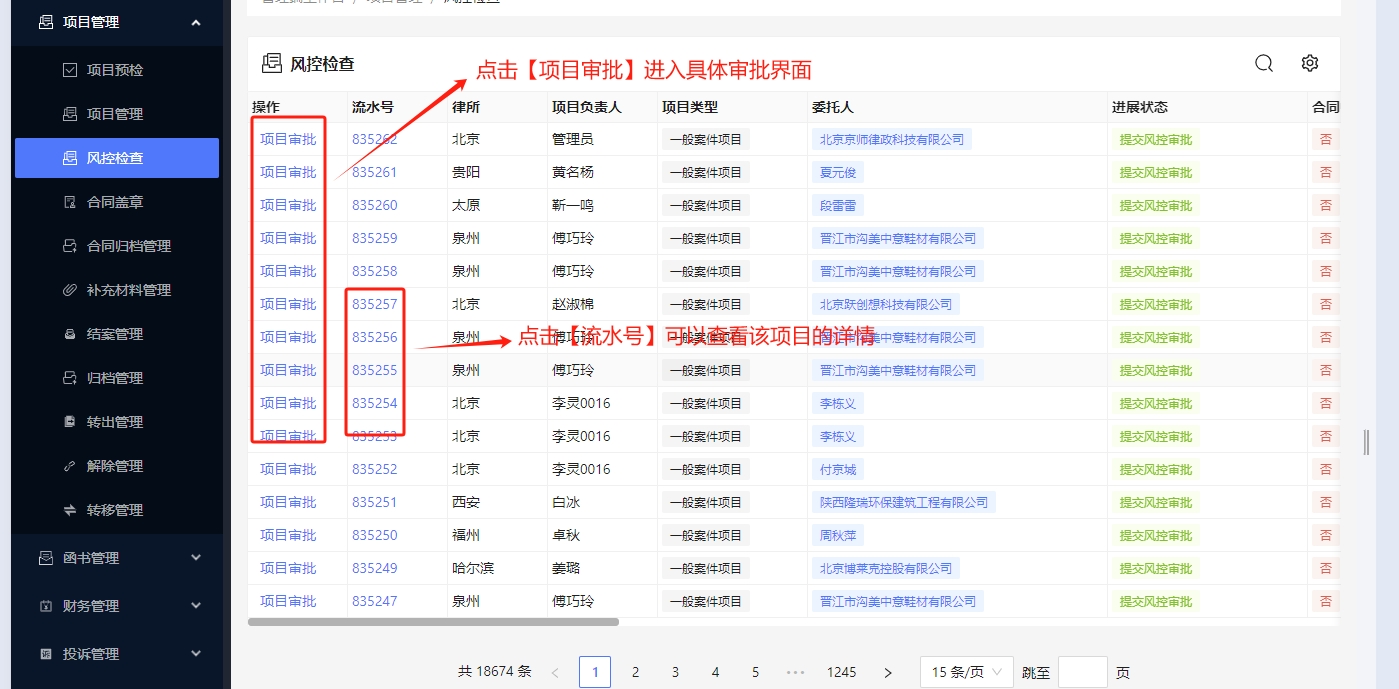Select 补充材料管理 sidebar entry
1399x689 pixels.
128,290
